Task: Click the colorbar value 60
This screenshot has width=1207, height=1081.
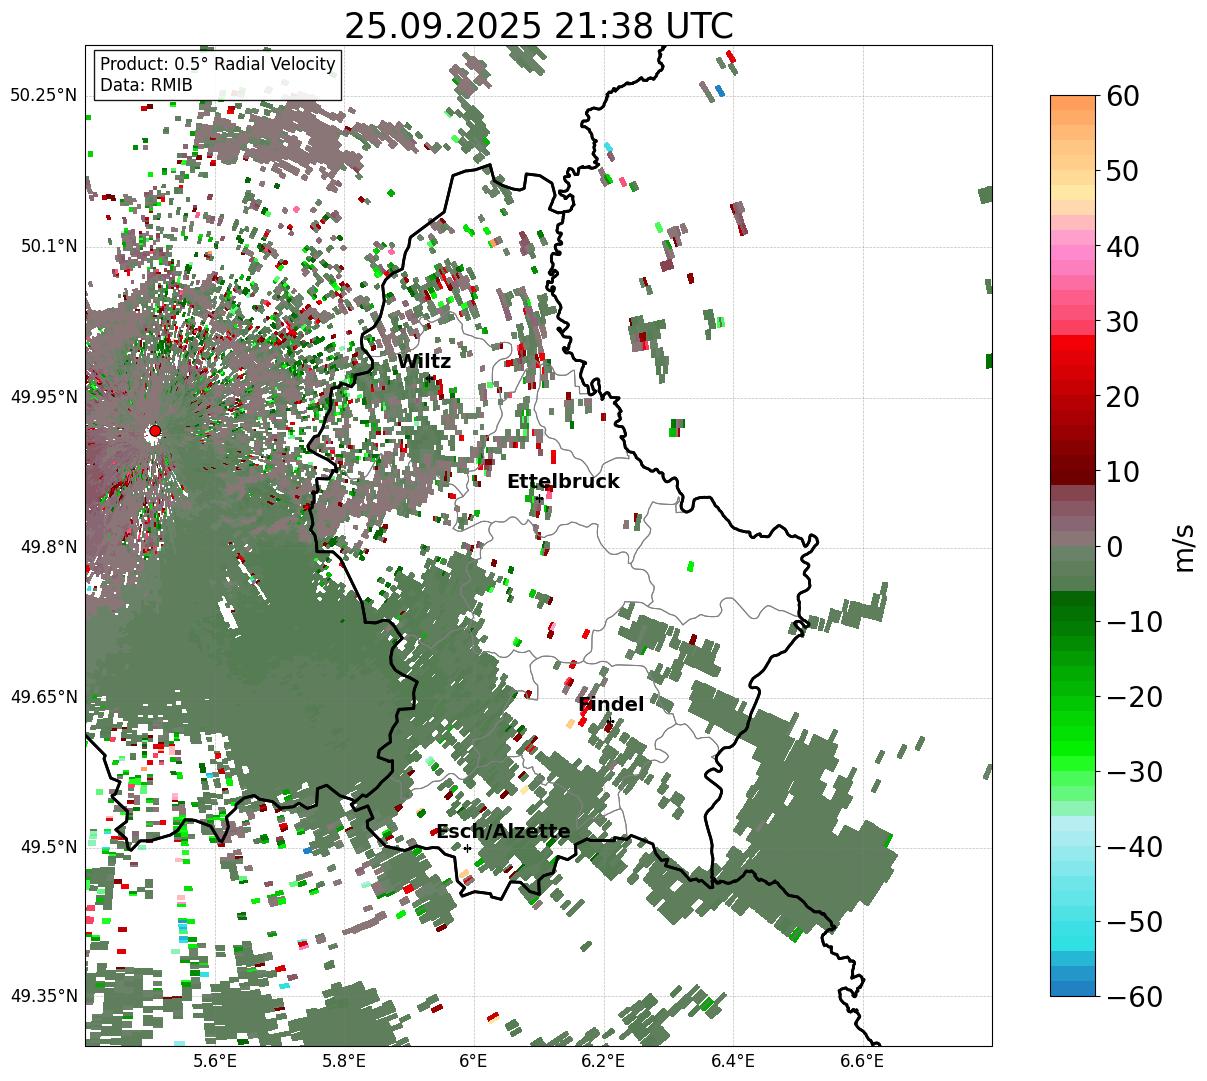Action: pyautogui.click(x=1124, y=96)
